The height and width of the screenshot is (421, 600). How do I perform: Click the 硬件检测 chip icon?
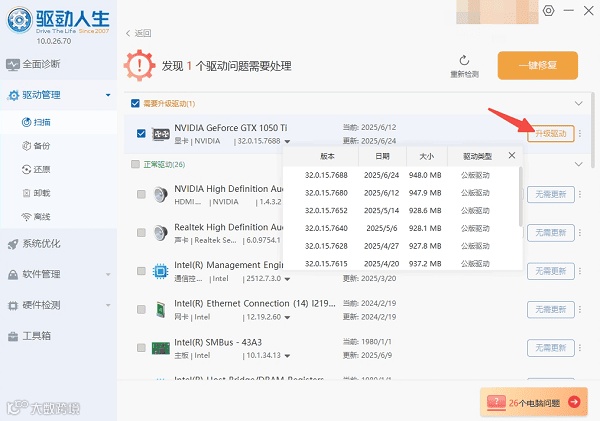(13, 305)
